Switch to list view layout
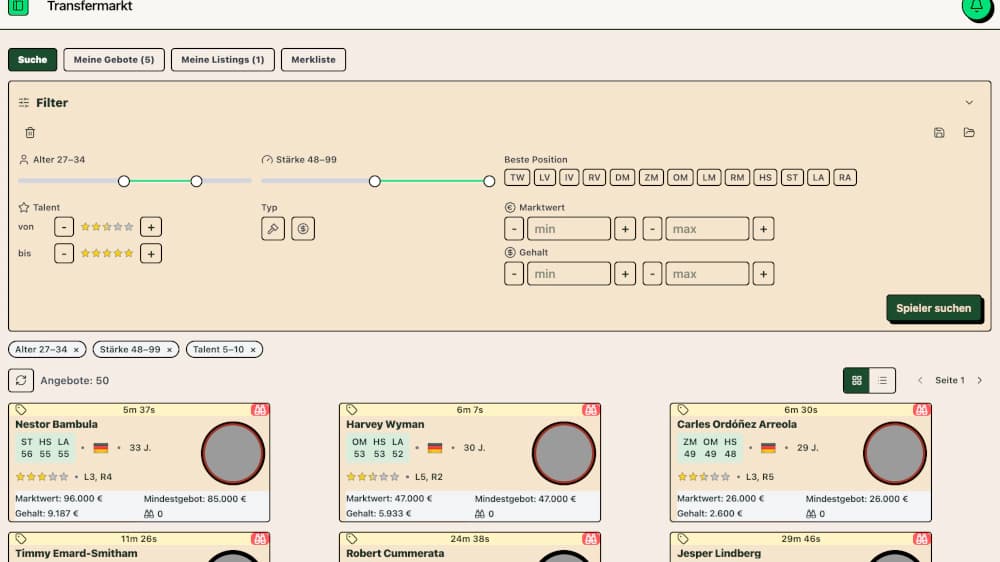Image resolution: width=1000 pixels, height=562 pixels. pos(882,380)
